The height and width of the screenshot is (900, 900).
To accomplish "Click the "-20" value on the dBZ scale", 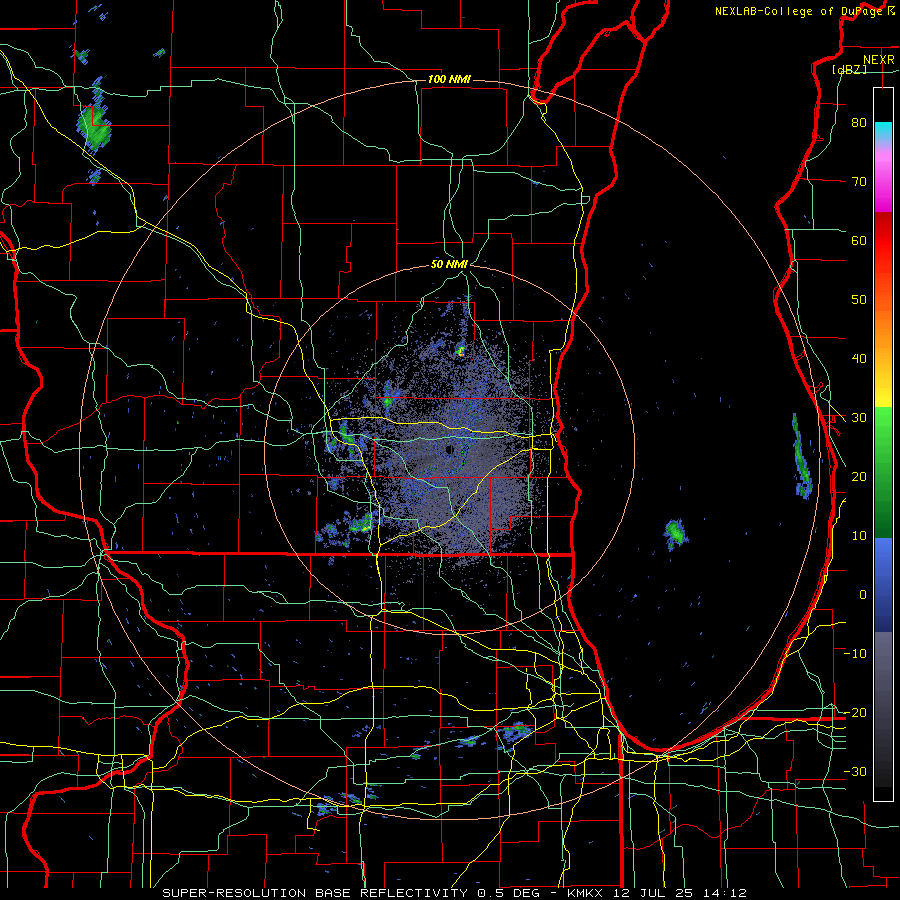I will pos(855,712).
